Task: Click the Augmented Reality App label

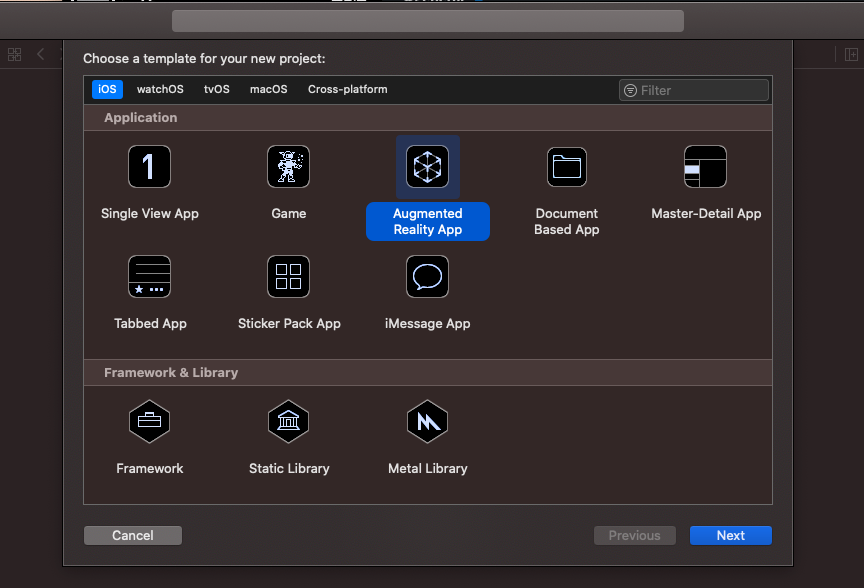Action: [x=428, y=222]
